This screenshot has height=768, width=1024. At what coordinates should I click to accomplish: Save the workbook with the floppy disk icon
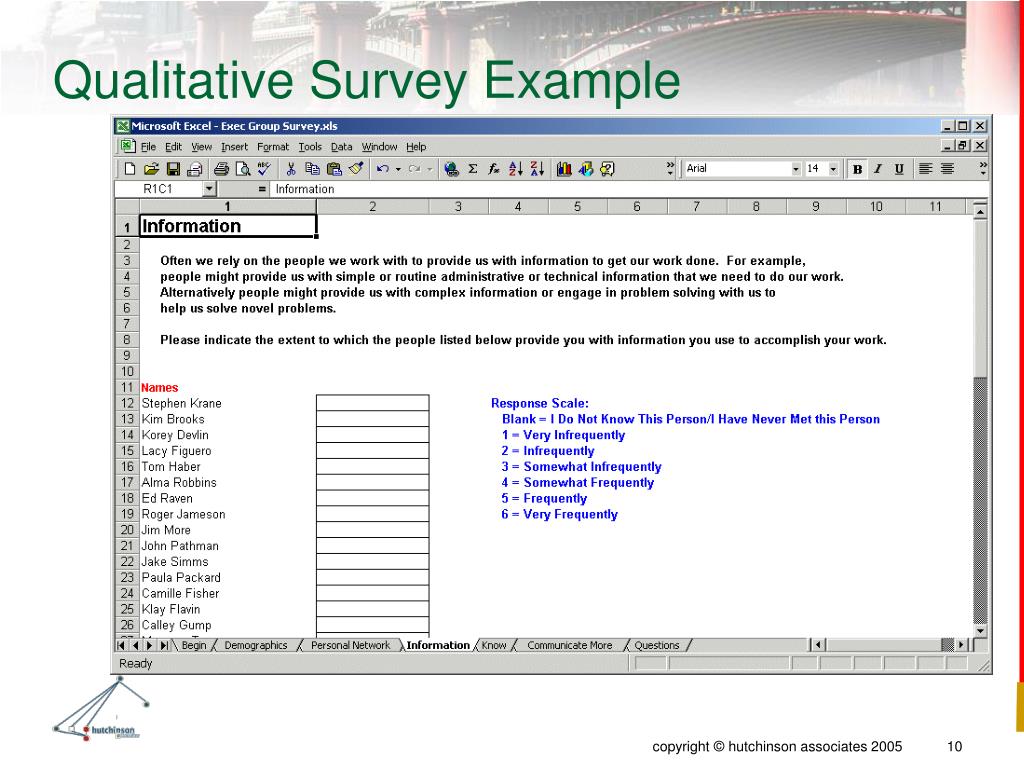173,169
